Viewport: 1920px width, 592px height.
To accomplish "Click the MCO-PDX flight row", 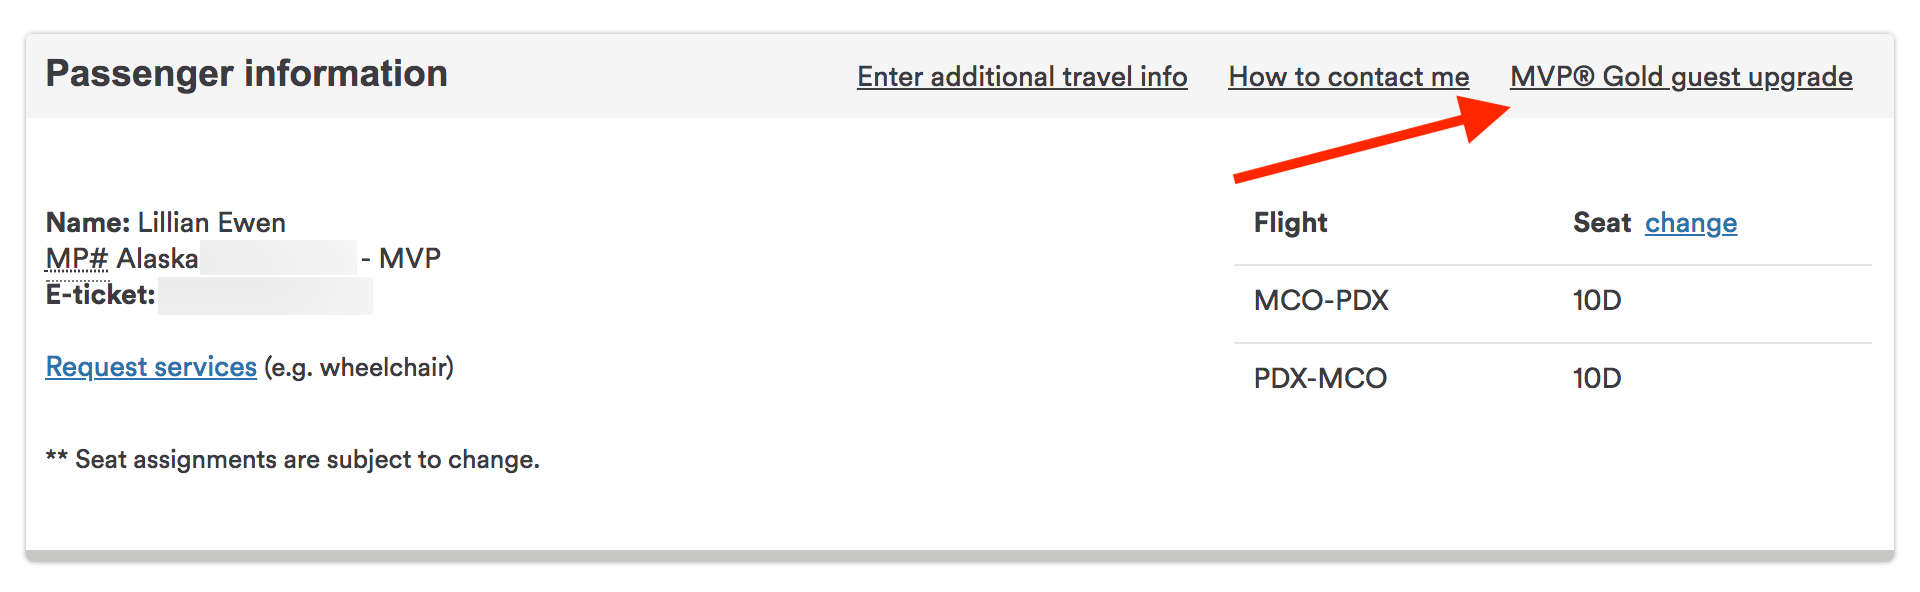I will [x=1321, y=300].
